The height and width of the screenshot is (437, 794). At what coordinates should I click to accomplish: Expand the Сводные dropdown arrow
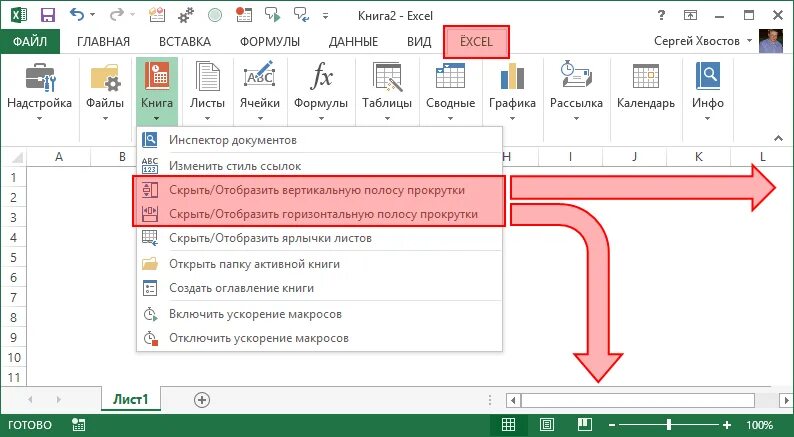(450, 118)
